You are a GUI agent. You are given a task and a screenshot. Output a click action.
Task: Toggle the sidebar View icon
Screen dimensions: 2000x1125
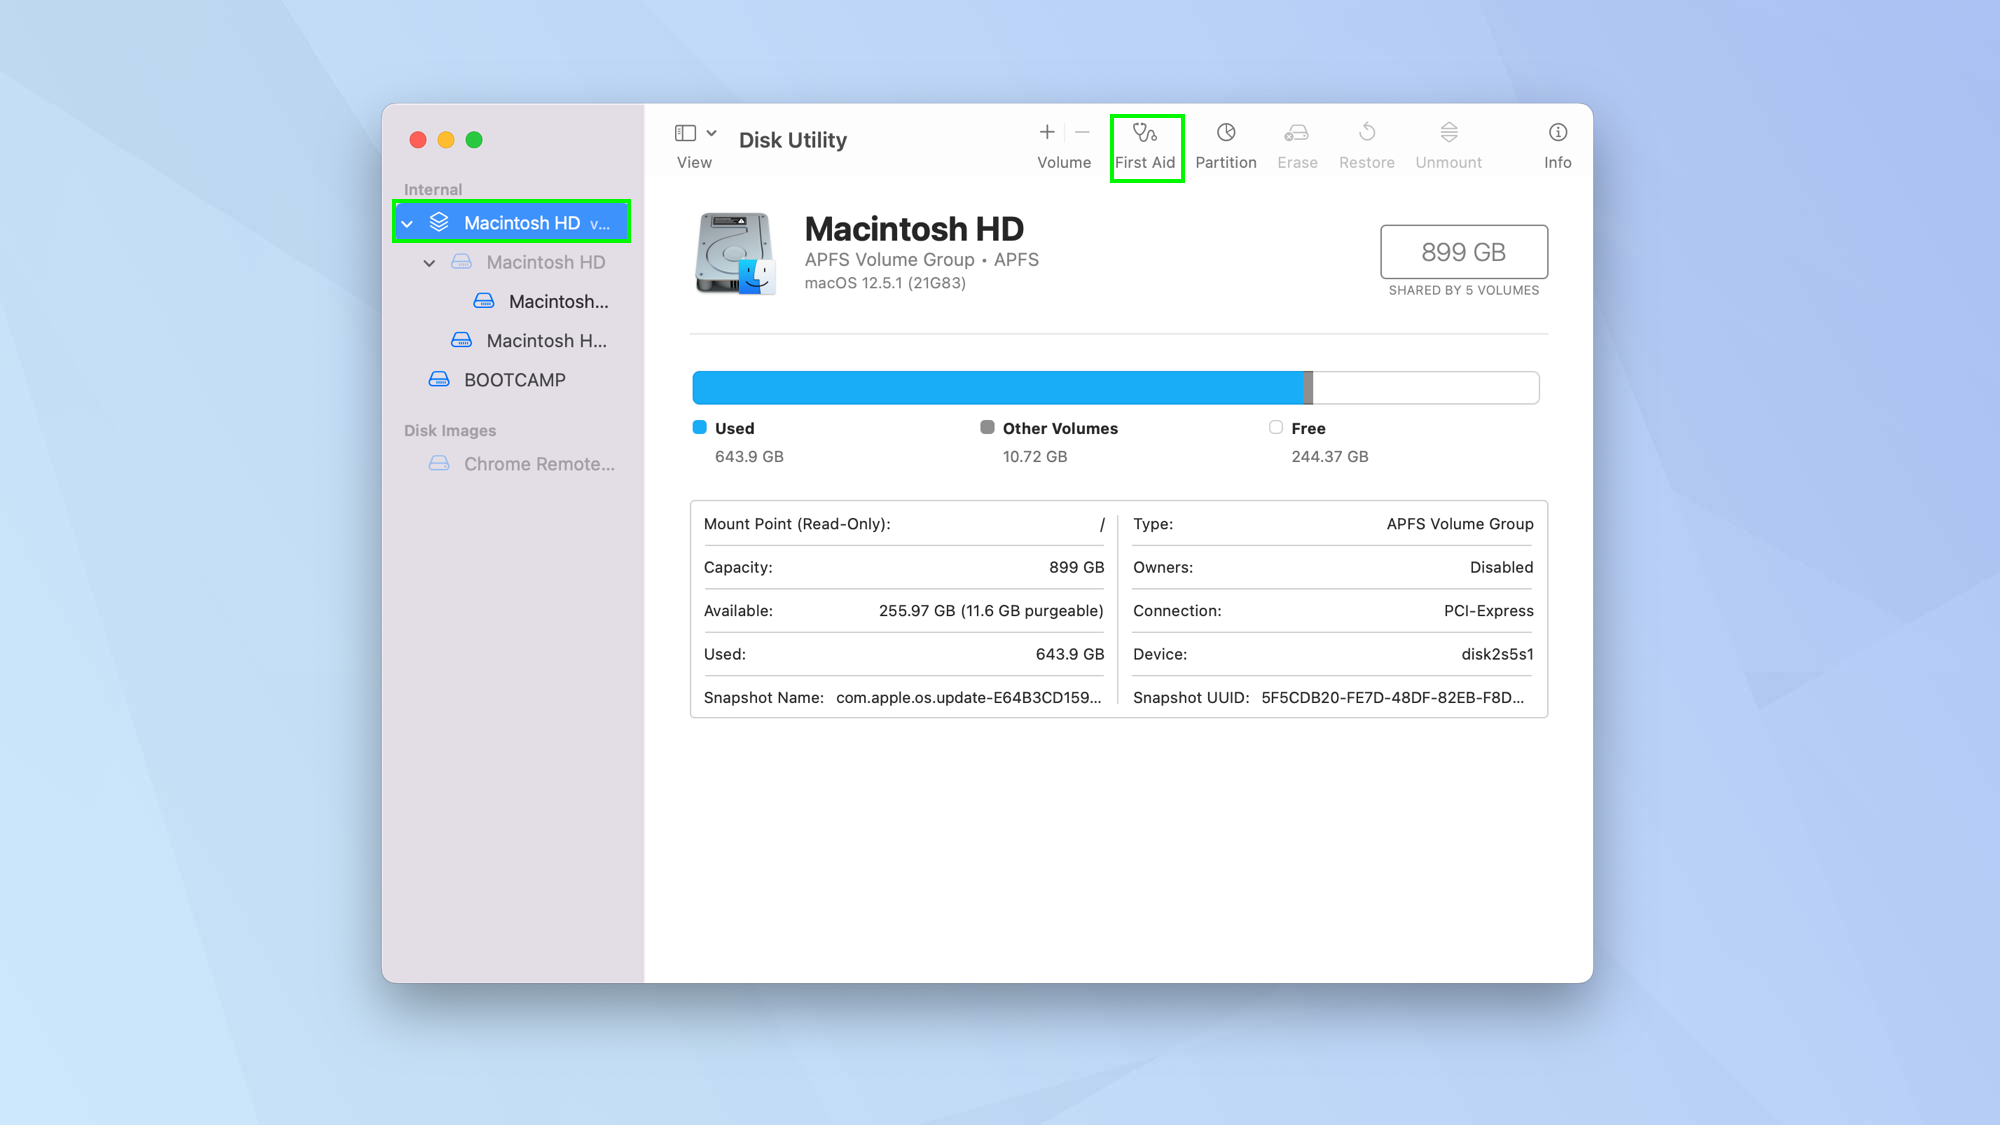click(x=685, y=132)
